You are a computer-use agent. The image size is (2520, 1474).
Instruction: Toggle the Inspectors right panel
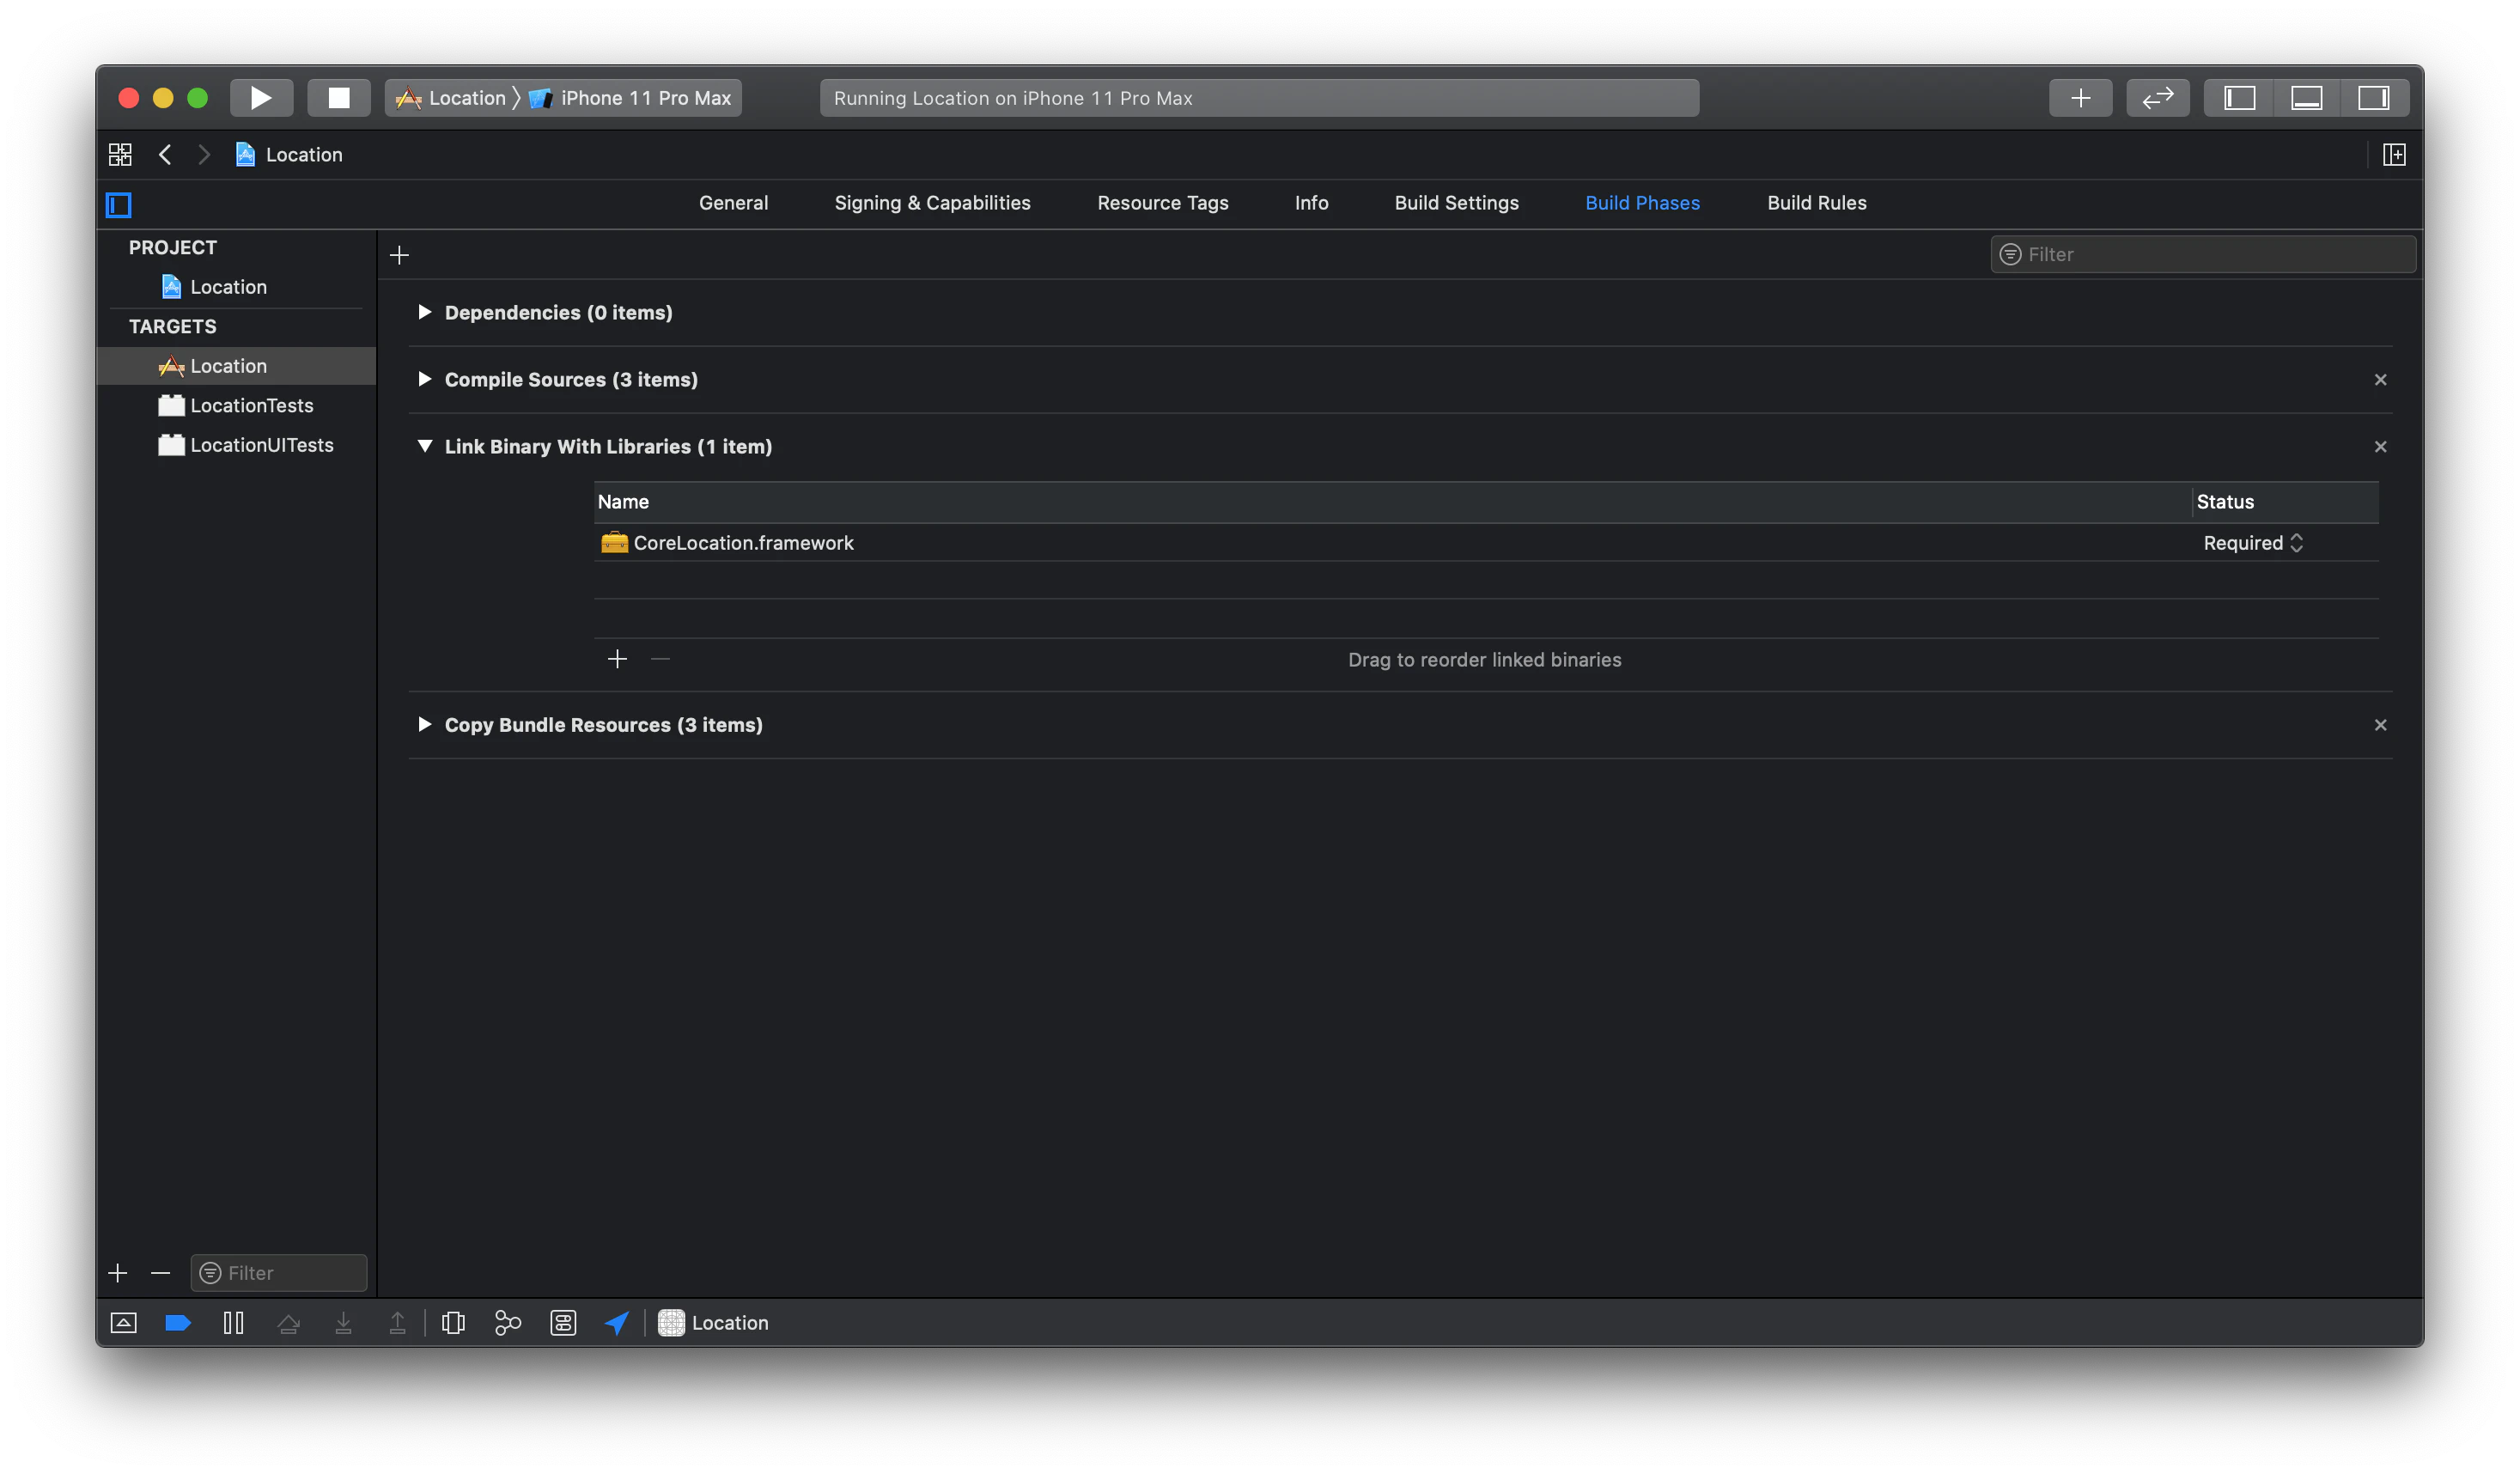coord(2373,98)
